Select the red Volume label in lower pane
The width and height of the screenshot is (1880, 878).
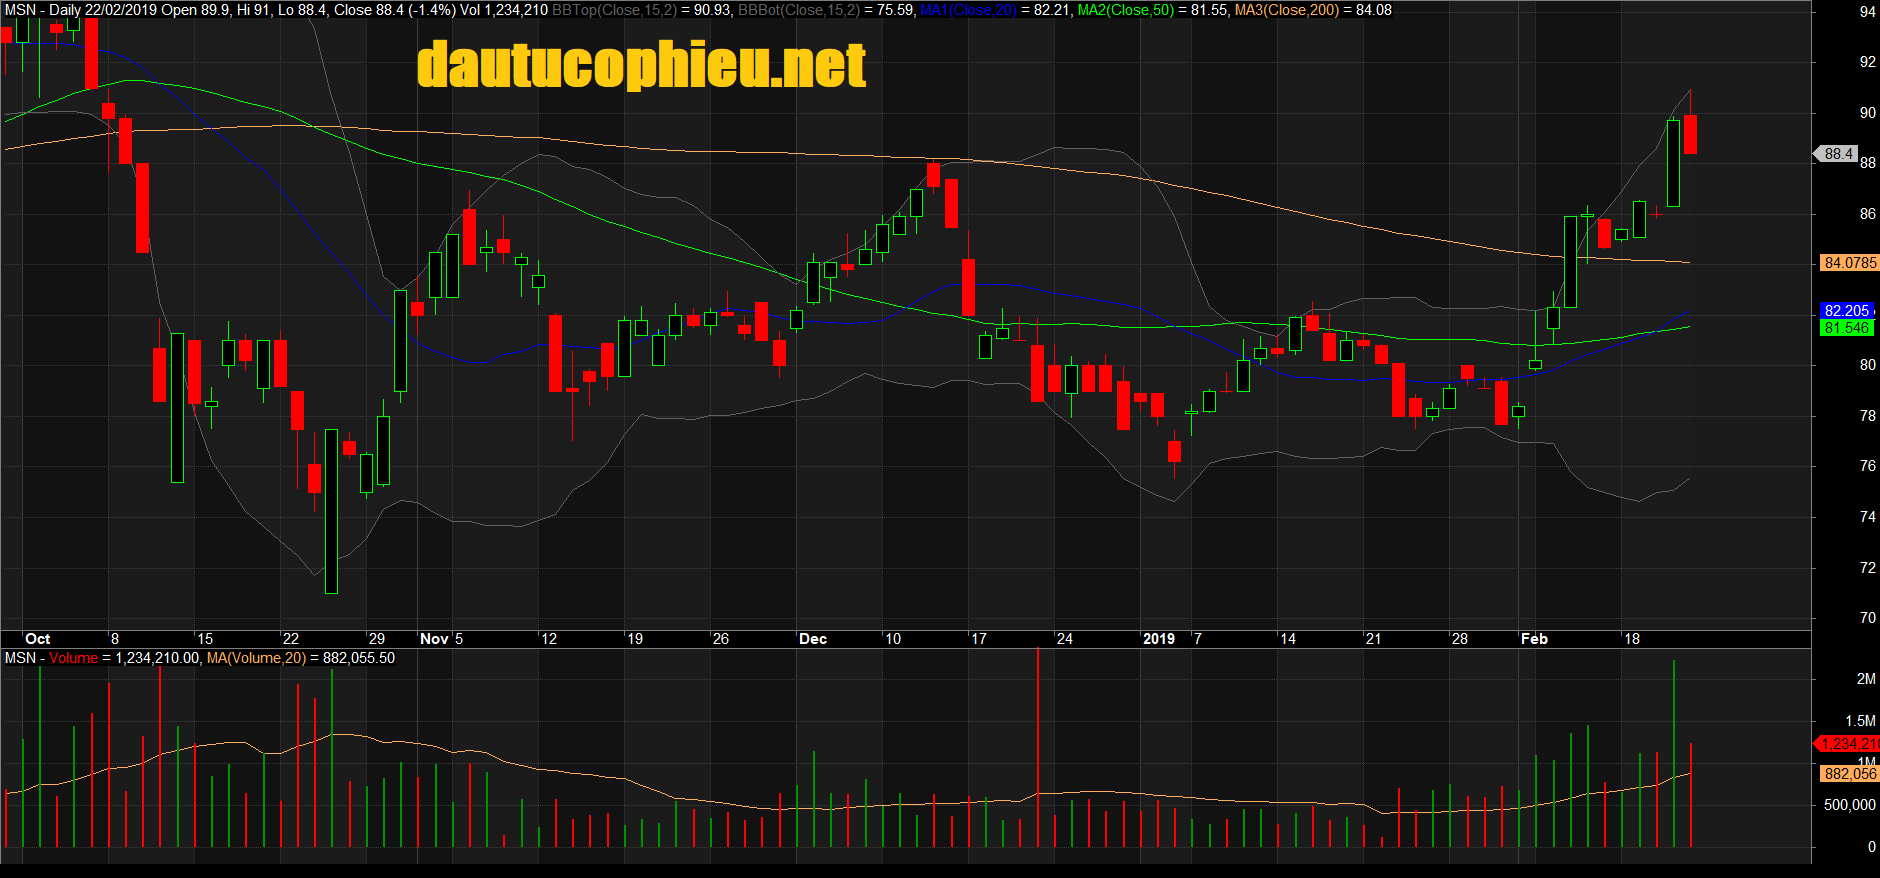tap(74, 658)
